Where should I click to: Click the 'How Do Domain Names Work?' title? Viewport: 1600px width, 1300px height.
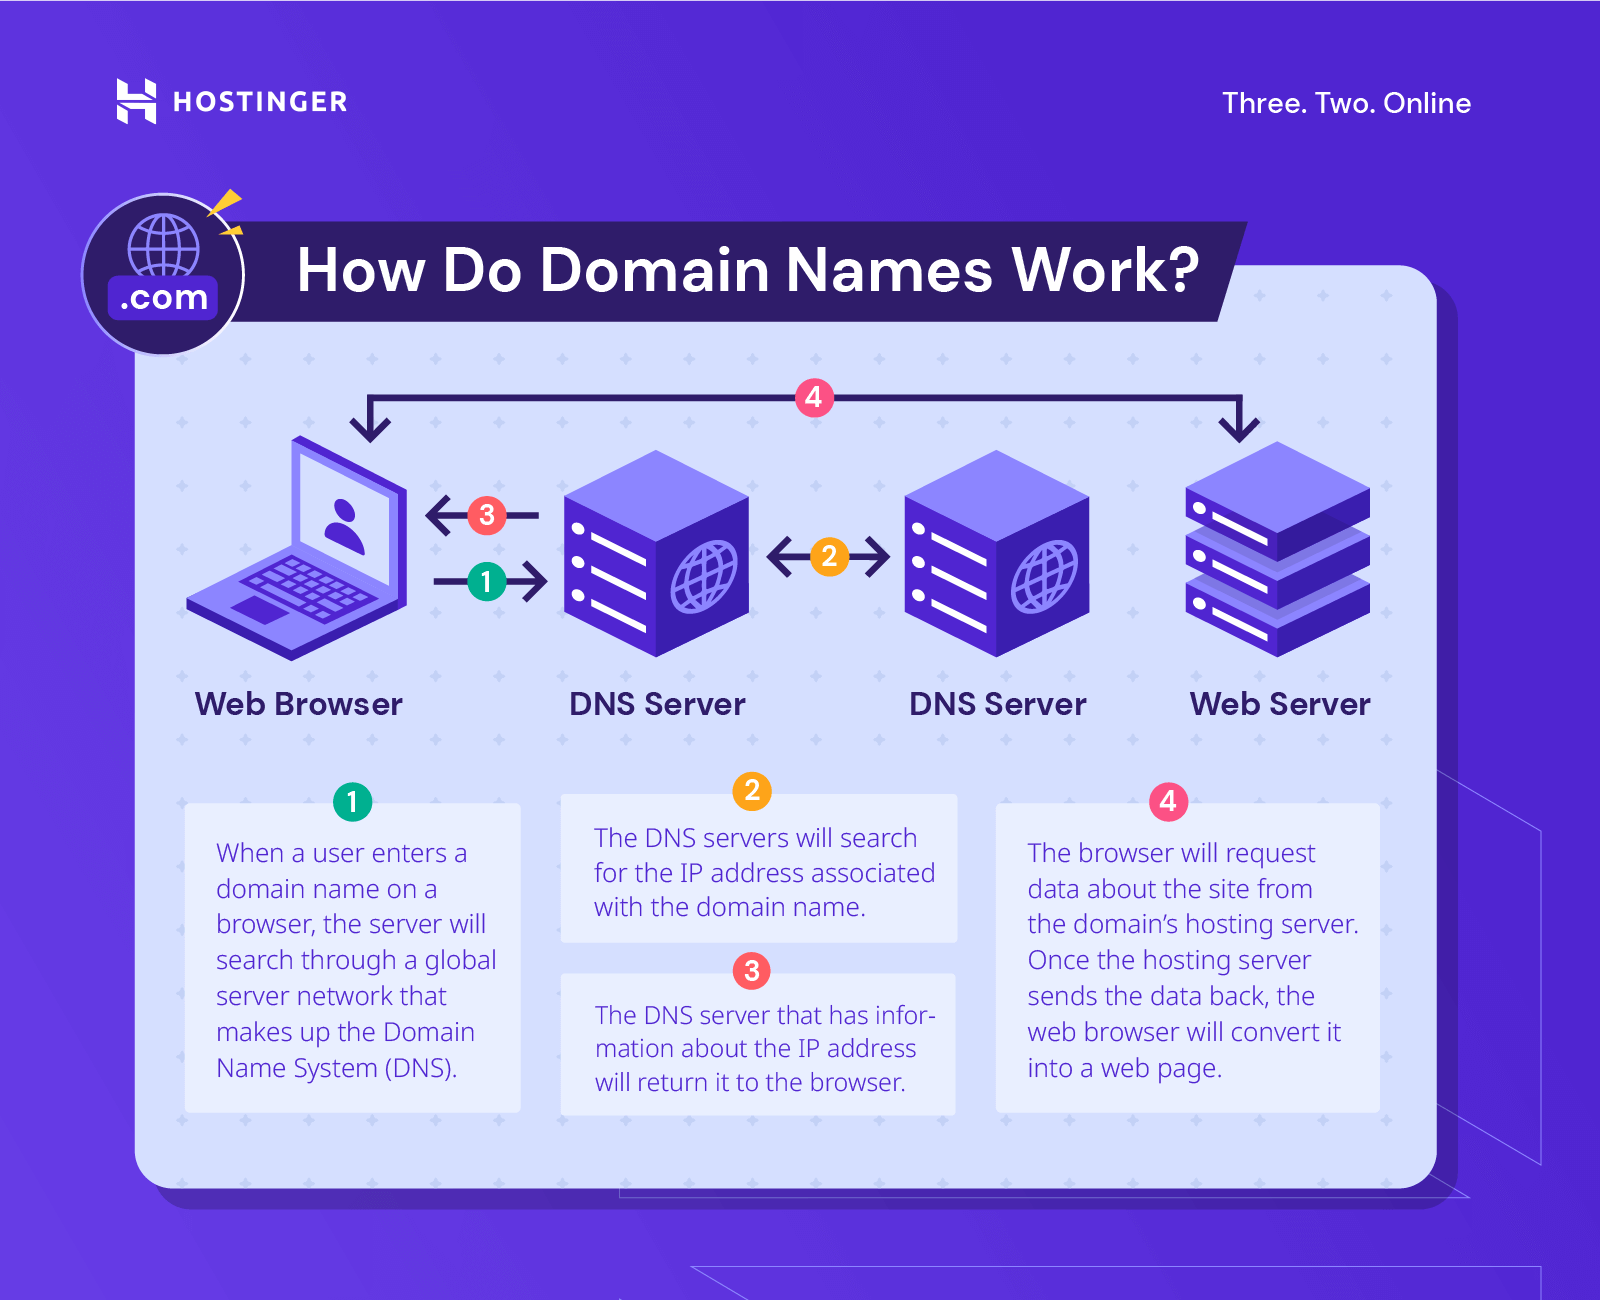[748, 270]
